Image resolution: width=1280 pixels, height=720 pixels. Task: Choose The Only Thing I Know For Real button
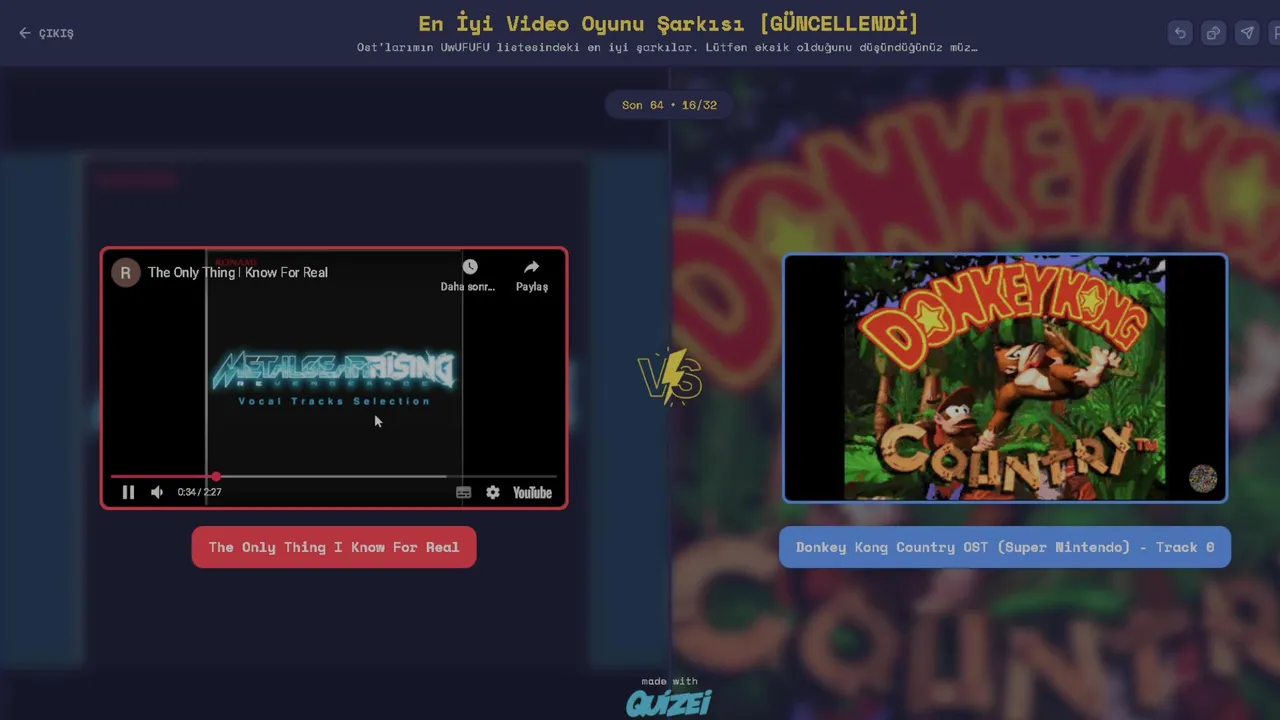[x=334, y=547]
